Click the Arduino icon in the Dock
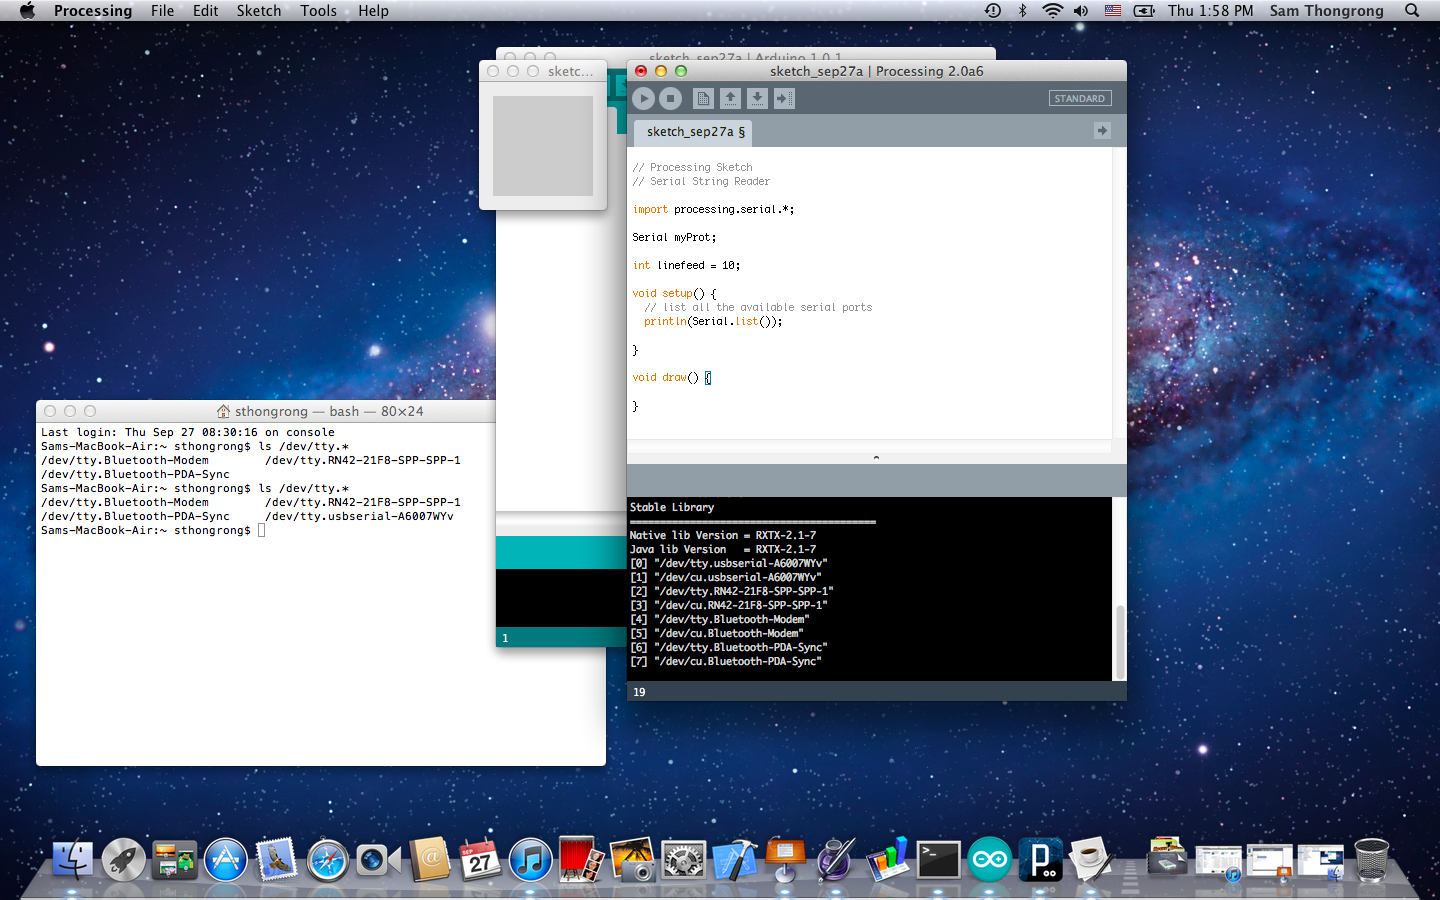 click(x=990, y=860)
